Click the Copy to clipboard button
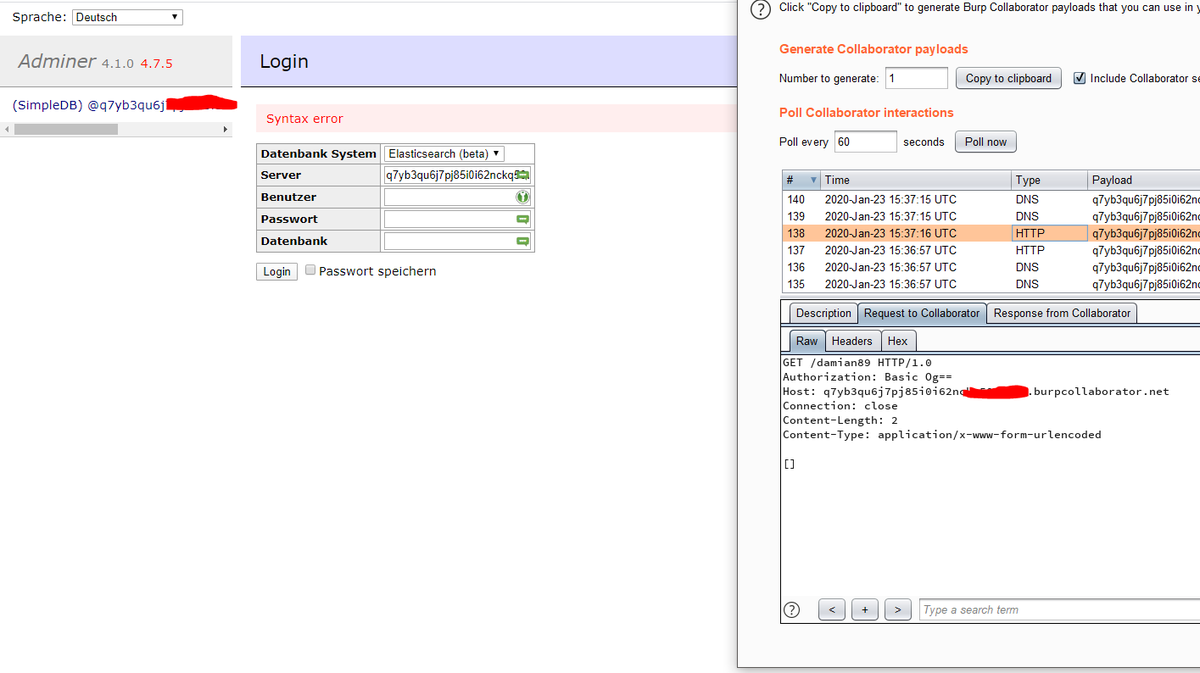The image size is (1200, 673). (x=1008, y=78)
